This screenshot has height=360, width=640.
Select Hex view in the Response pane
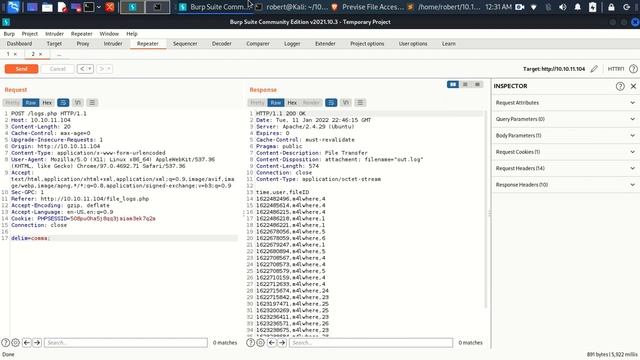pos(292,103)
